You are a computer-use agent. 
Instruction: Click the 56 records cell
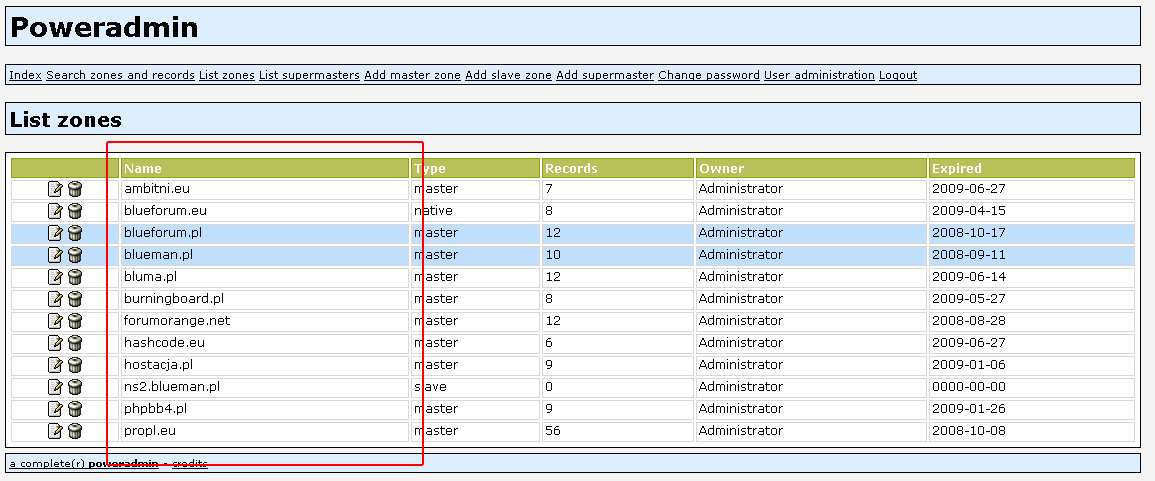617,431
